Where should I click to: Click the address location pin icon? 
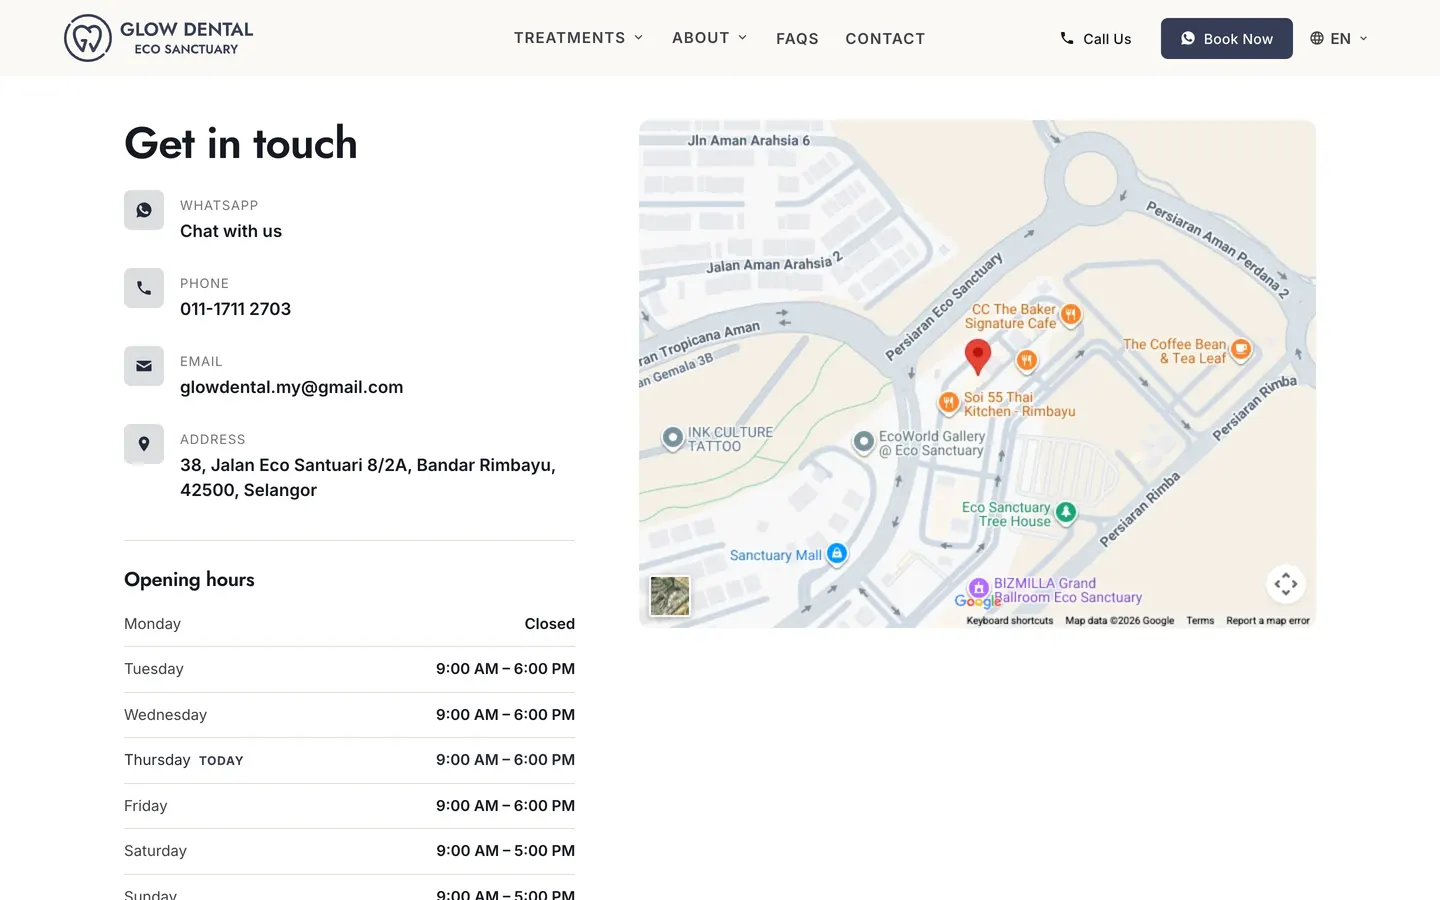coord(144,444)
